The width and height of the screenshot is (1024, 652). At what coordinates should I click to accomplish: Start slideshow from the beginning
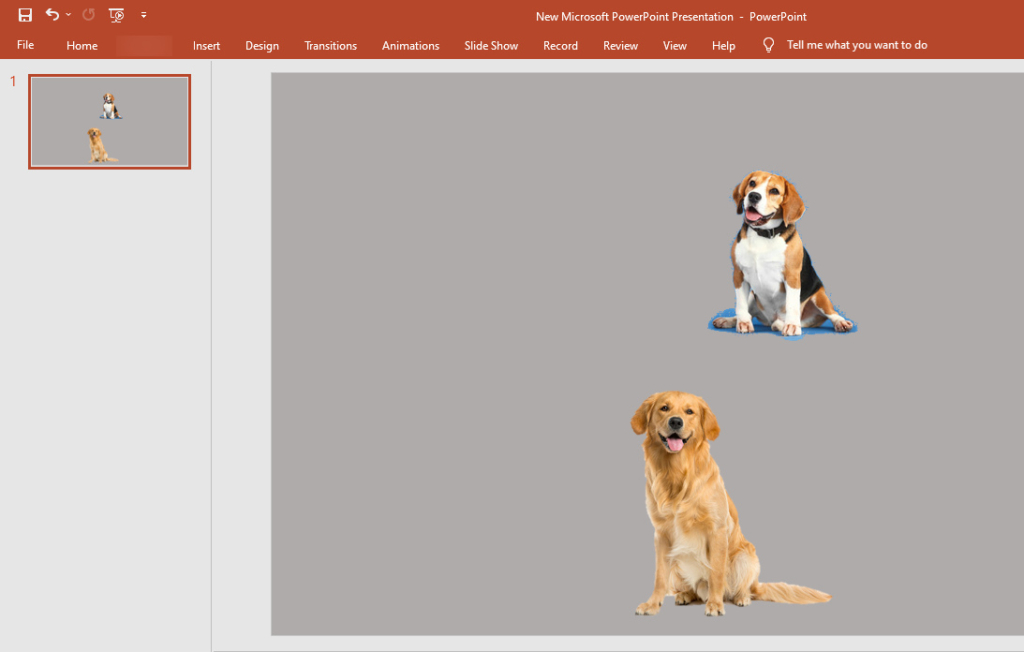pos(116,14)
